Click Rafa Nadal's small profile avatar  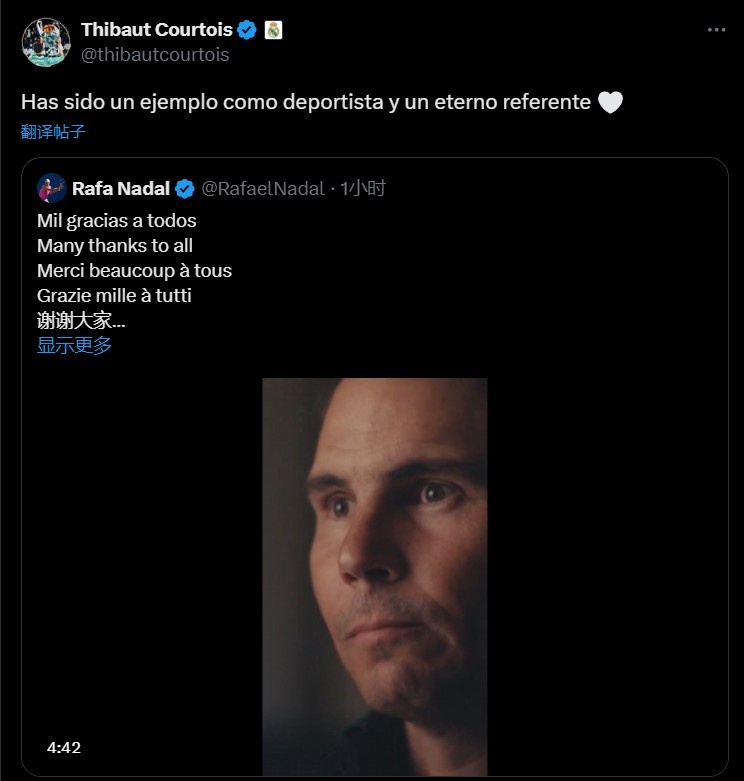point(52,188)
